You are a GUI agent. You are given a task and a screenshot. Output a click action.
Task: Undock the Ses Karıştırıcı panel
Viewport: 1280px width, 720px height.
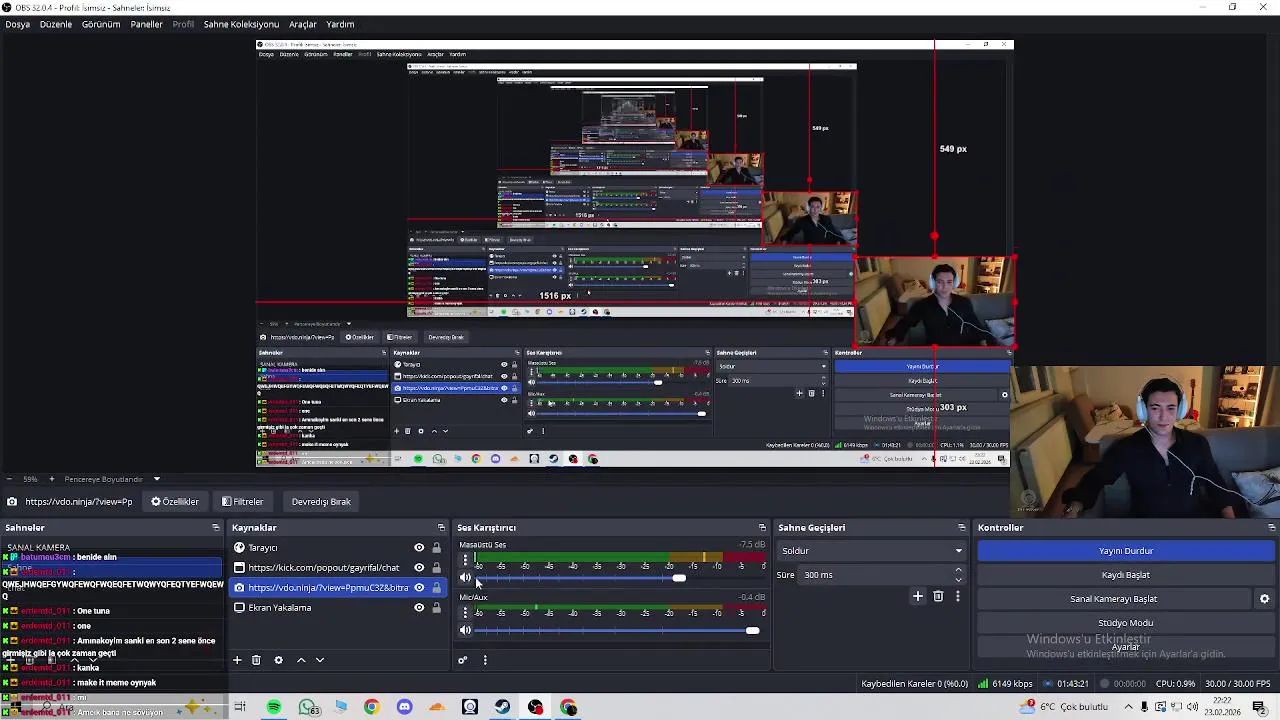click(x=762, y=527)
